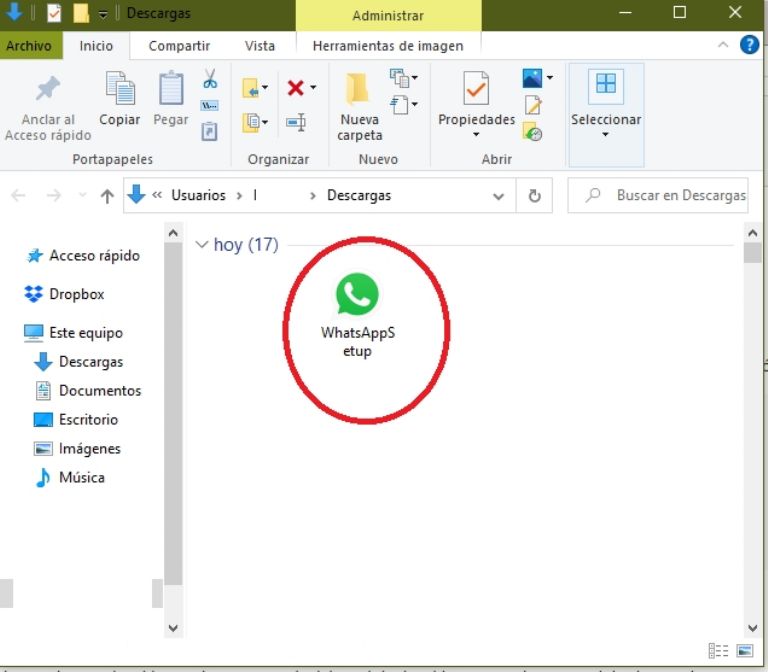Click the Open image icon in Abrir group
768x672 pixels.
[532, 78]
